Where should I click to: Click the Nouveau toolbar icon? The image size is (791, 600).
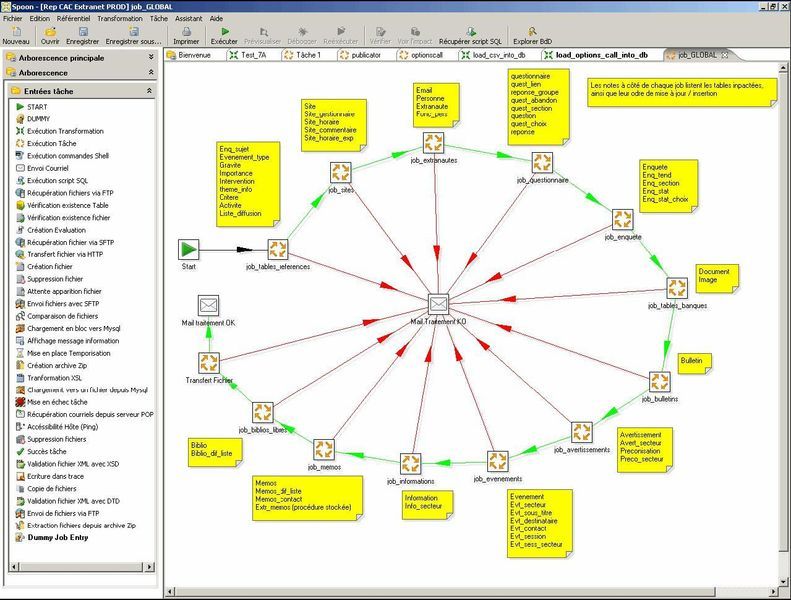tap(15, 32)
